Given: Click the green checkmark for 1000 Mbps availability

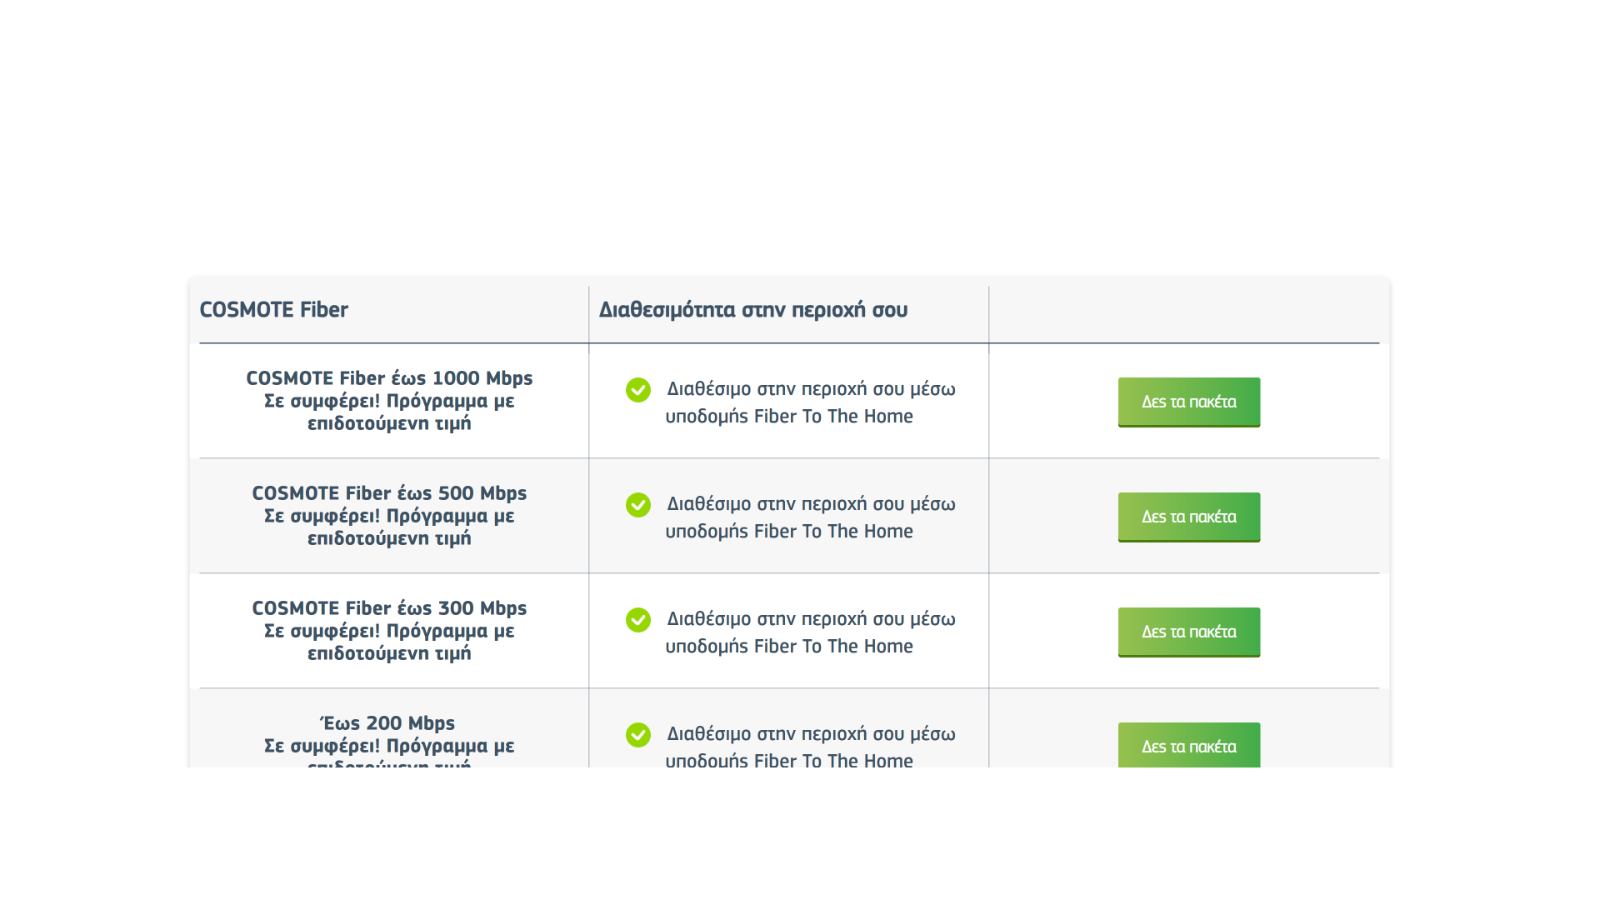Looking at the screenshot, I should pos(638,390).
